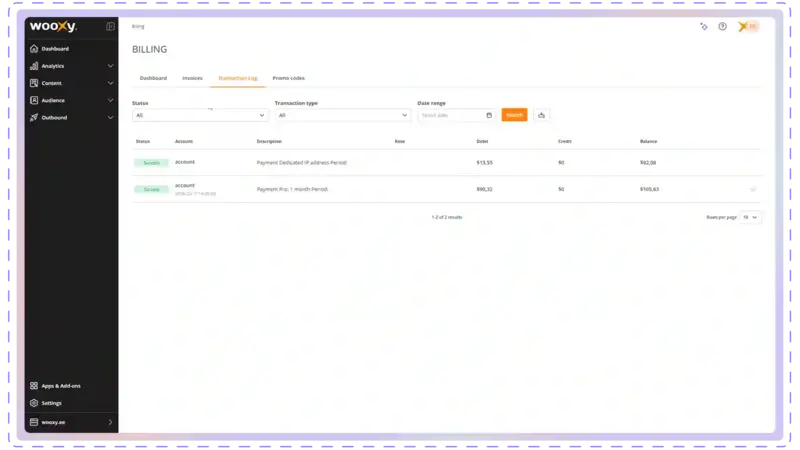
Task: Click the 1-2 of 2 results text
Action: pos(447,217)
